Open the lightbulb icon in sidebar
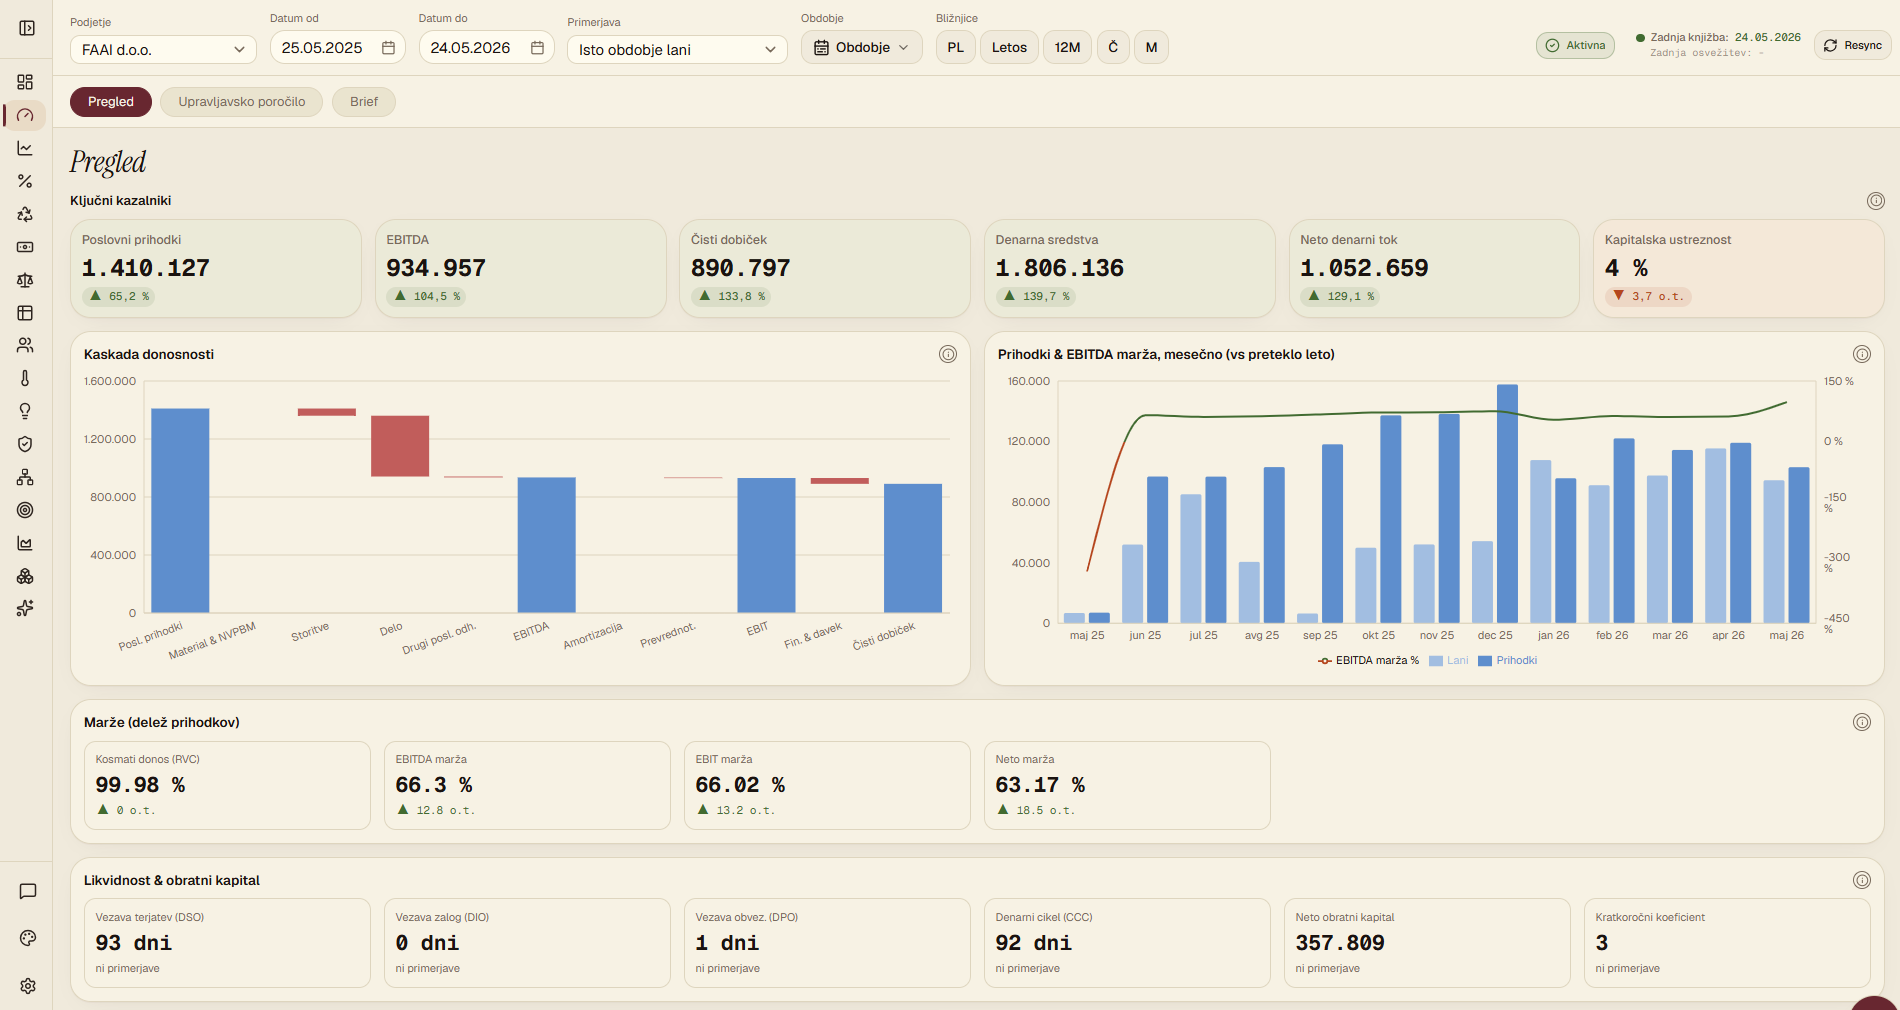Image resolution: width=1900 pixels, height=1010 pixels. (25, 411)
